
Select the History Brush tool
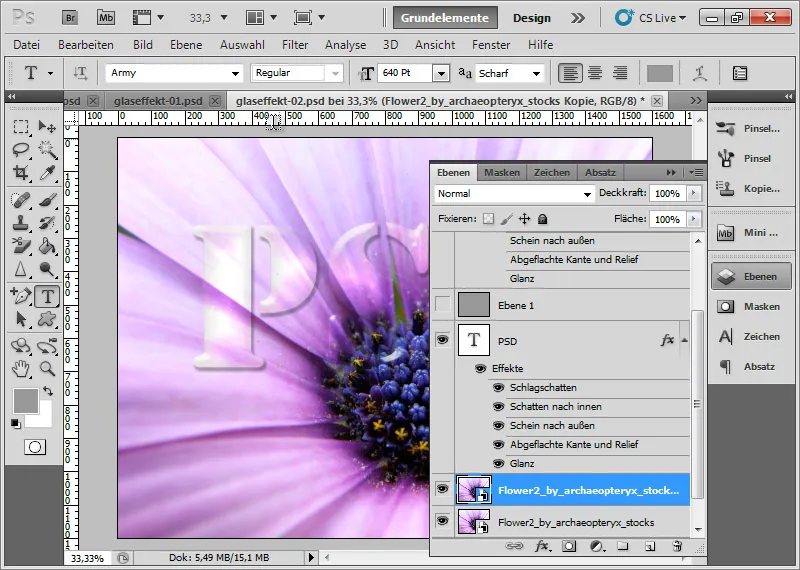click(47, 223)
